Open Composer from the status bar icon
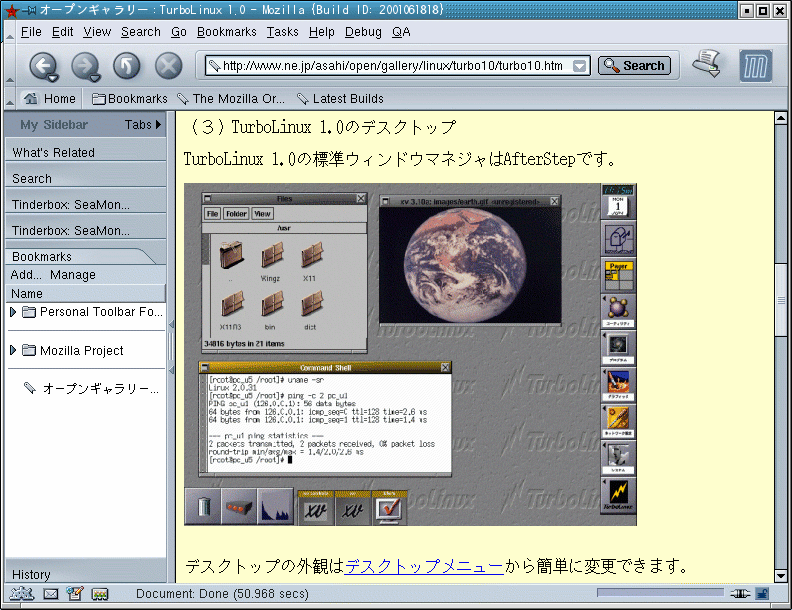The width and height of the screenshot is (792, 610). 75,594
